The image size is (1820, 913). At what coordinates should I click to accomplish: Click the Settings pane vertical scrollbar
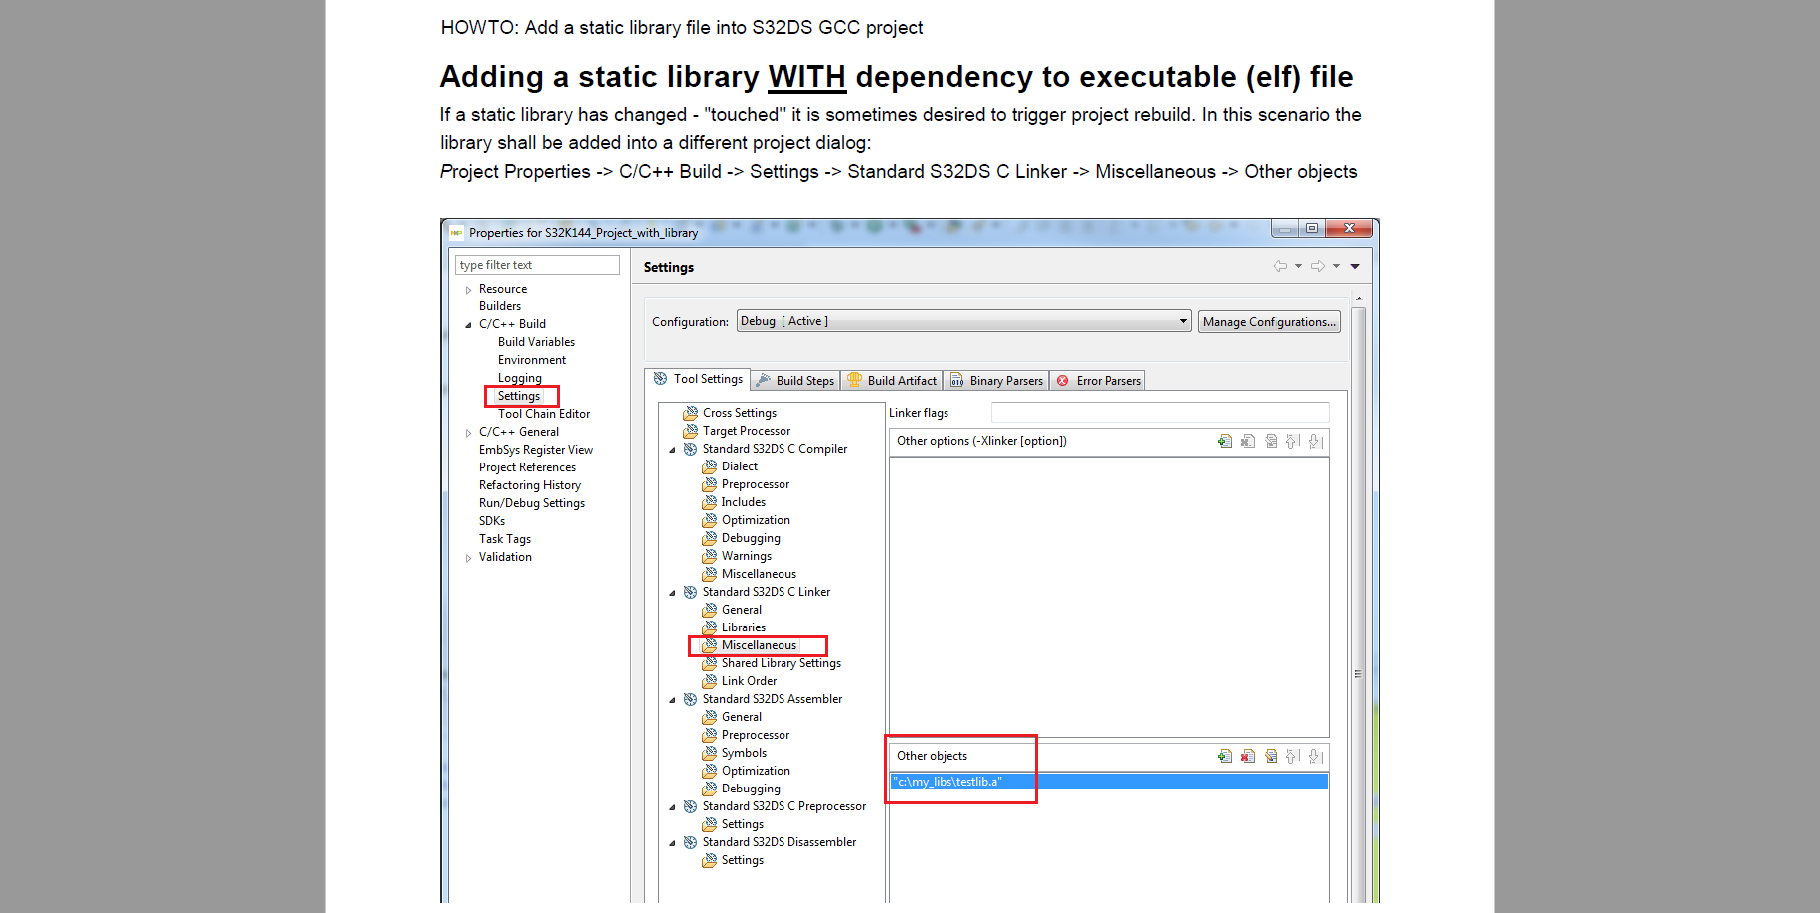[1358, 600]
